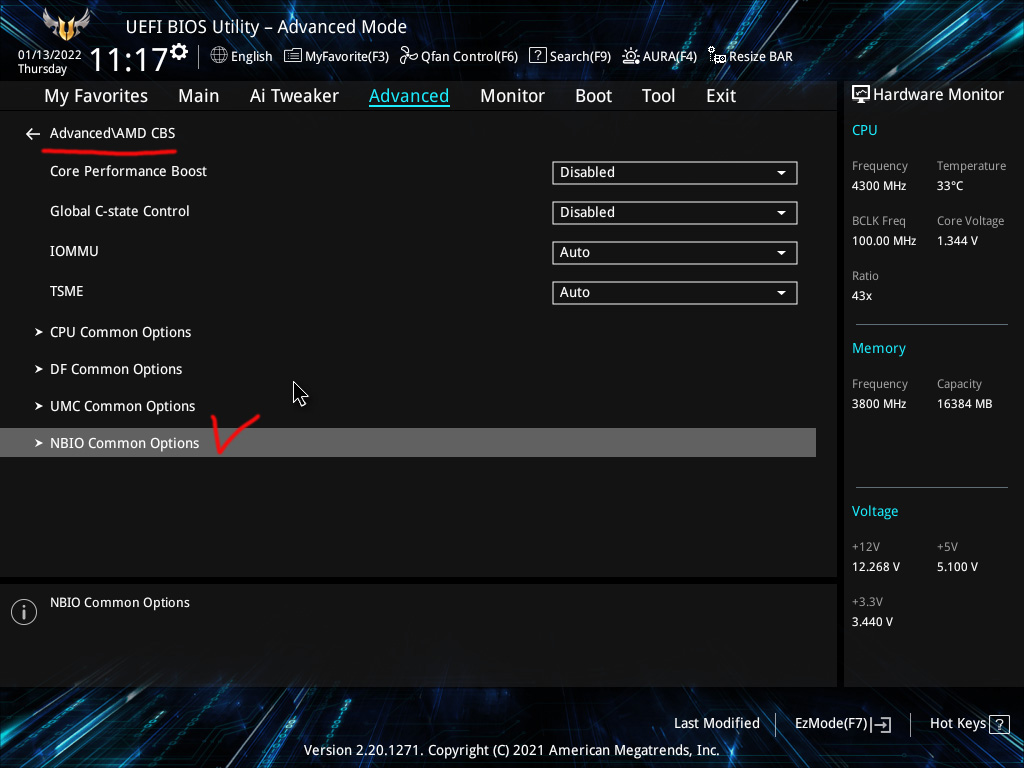
Task: Click the 01/13/2022 date text
Action: [50, 55]
